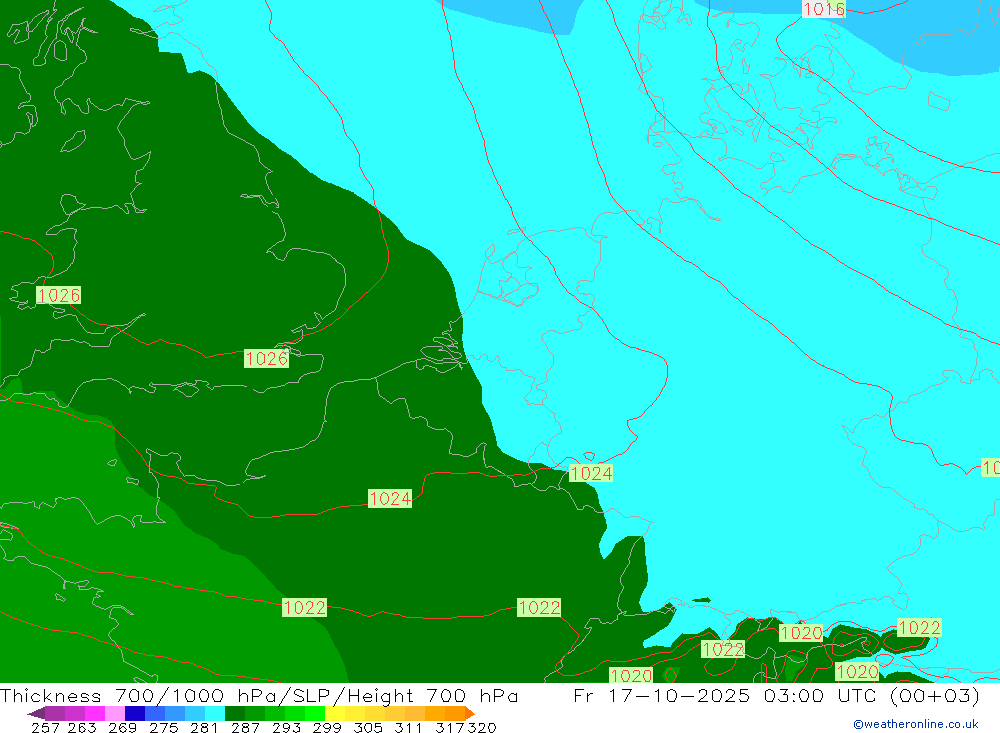Click the westernmost 1024 isobar label

point(390,498)
